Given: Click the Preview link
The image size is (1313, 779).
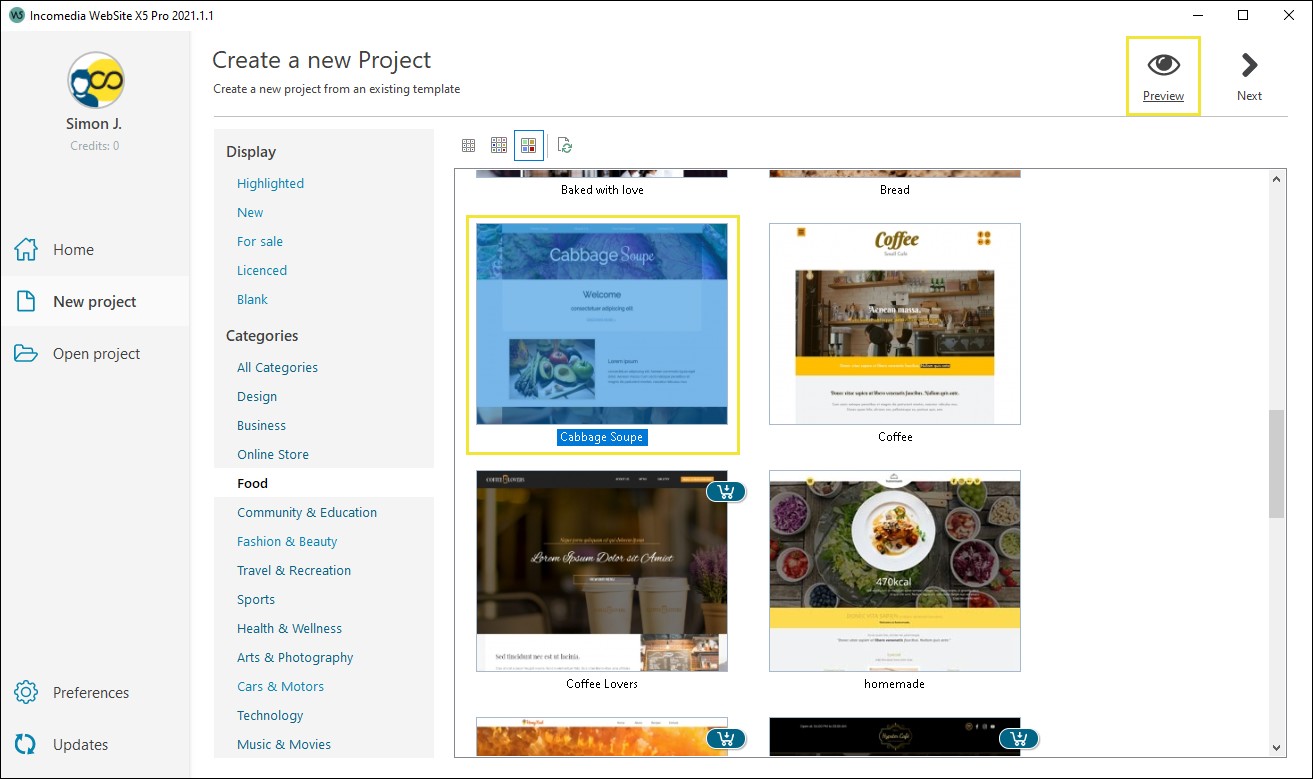Looking at the screenshot, I should [1163, 96].
